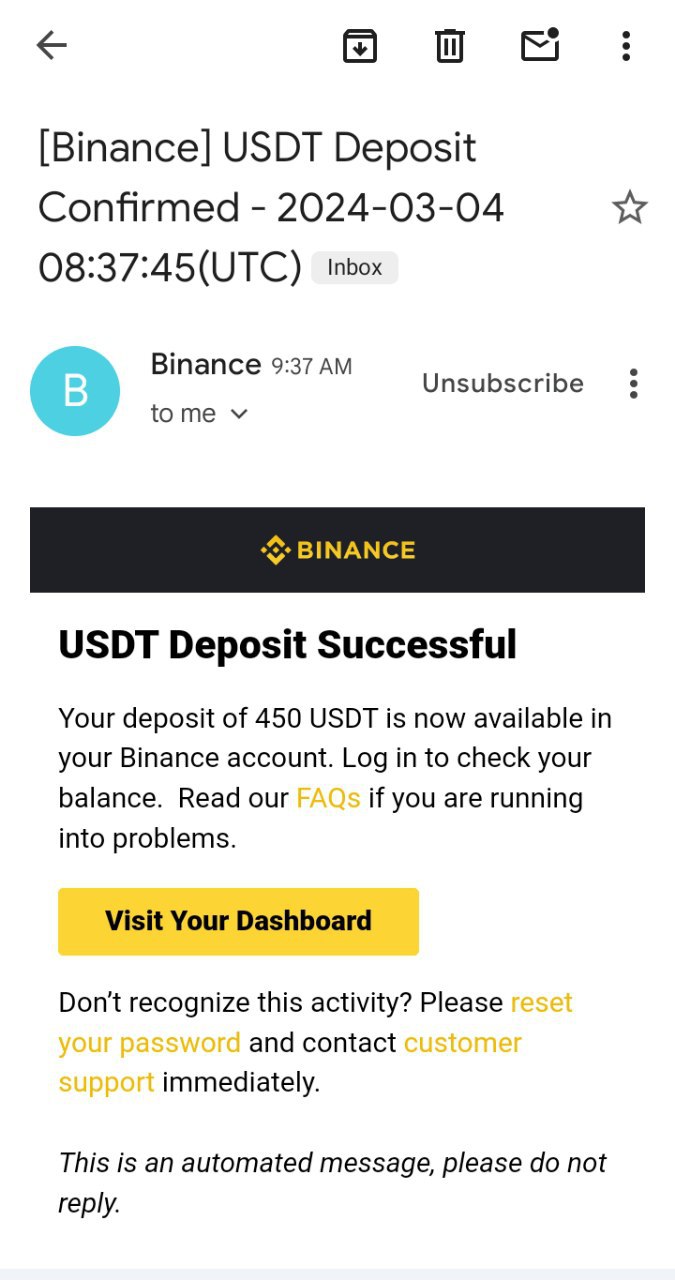Image resolution: width=675 pixels, height=1280 pixels.
Task: Open top-right overflow menu
Action: [626, 45]
